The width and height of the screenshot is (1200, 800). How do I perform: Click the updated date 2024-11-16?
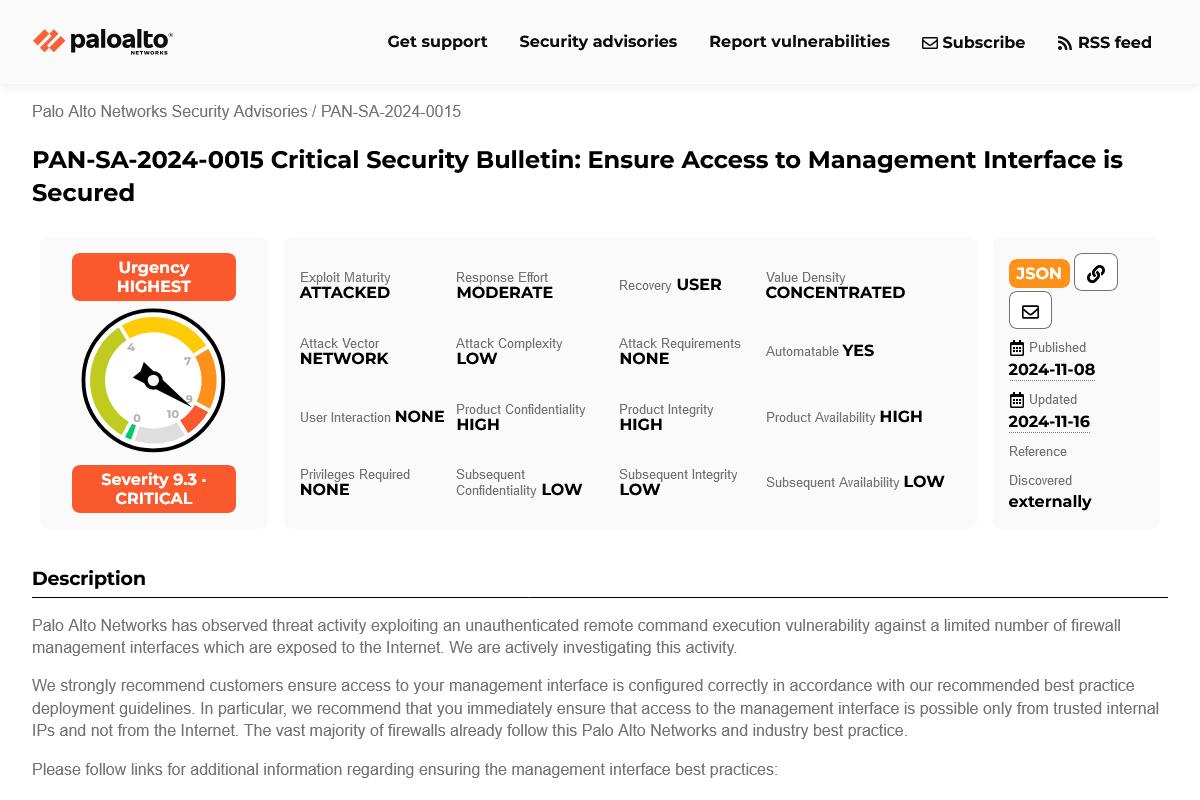point(1049,422)
